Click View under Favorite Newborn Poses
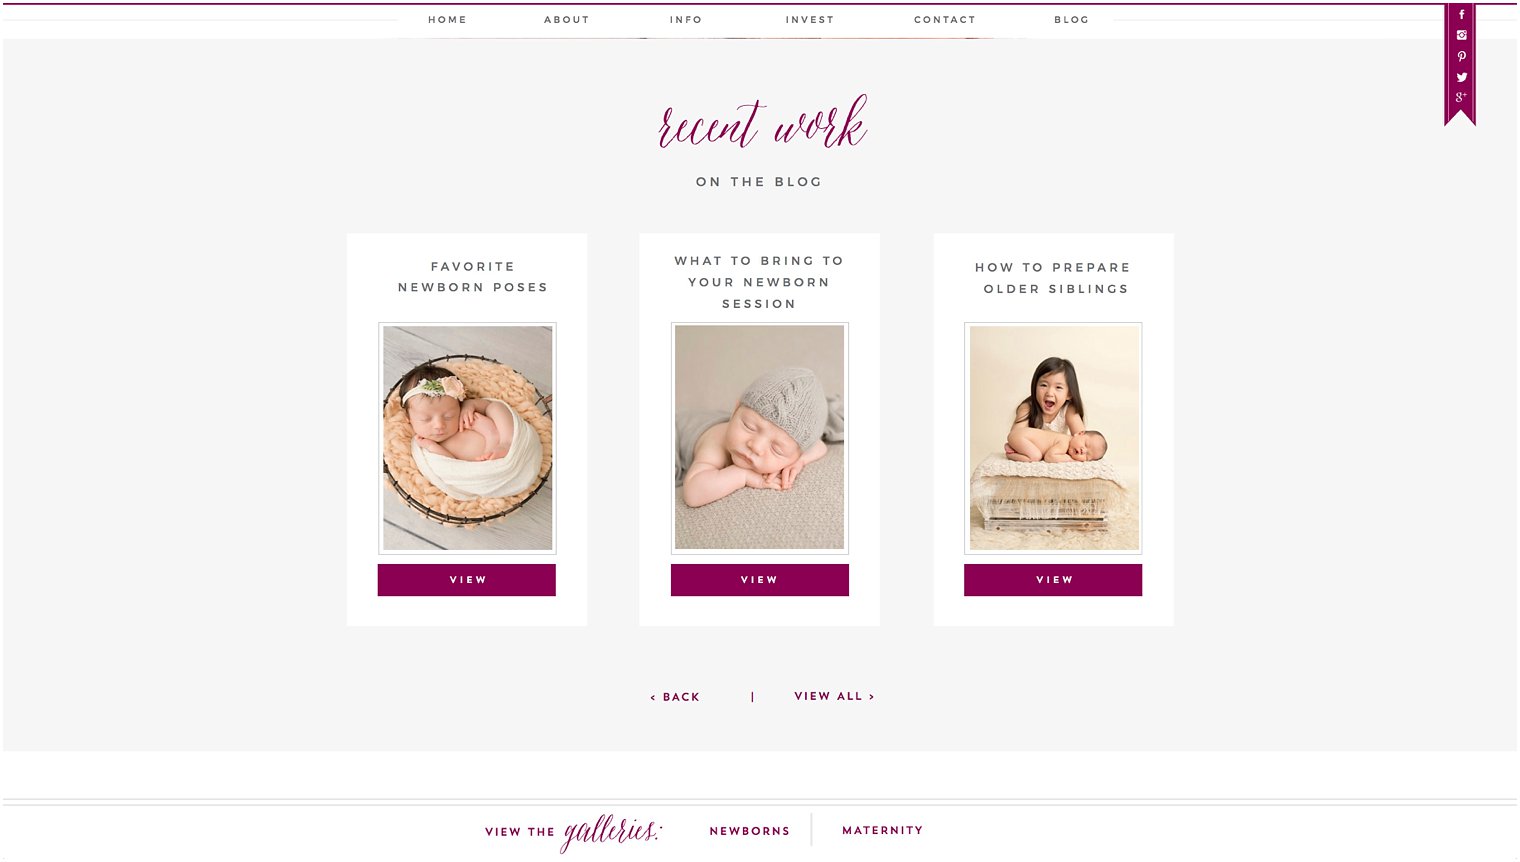 [467, 580]
